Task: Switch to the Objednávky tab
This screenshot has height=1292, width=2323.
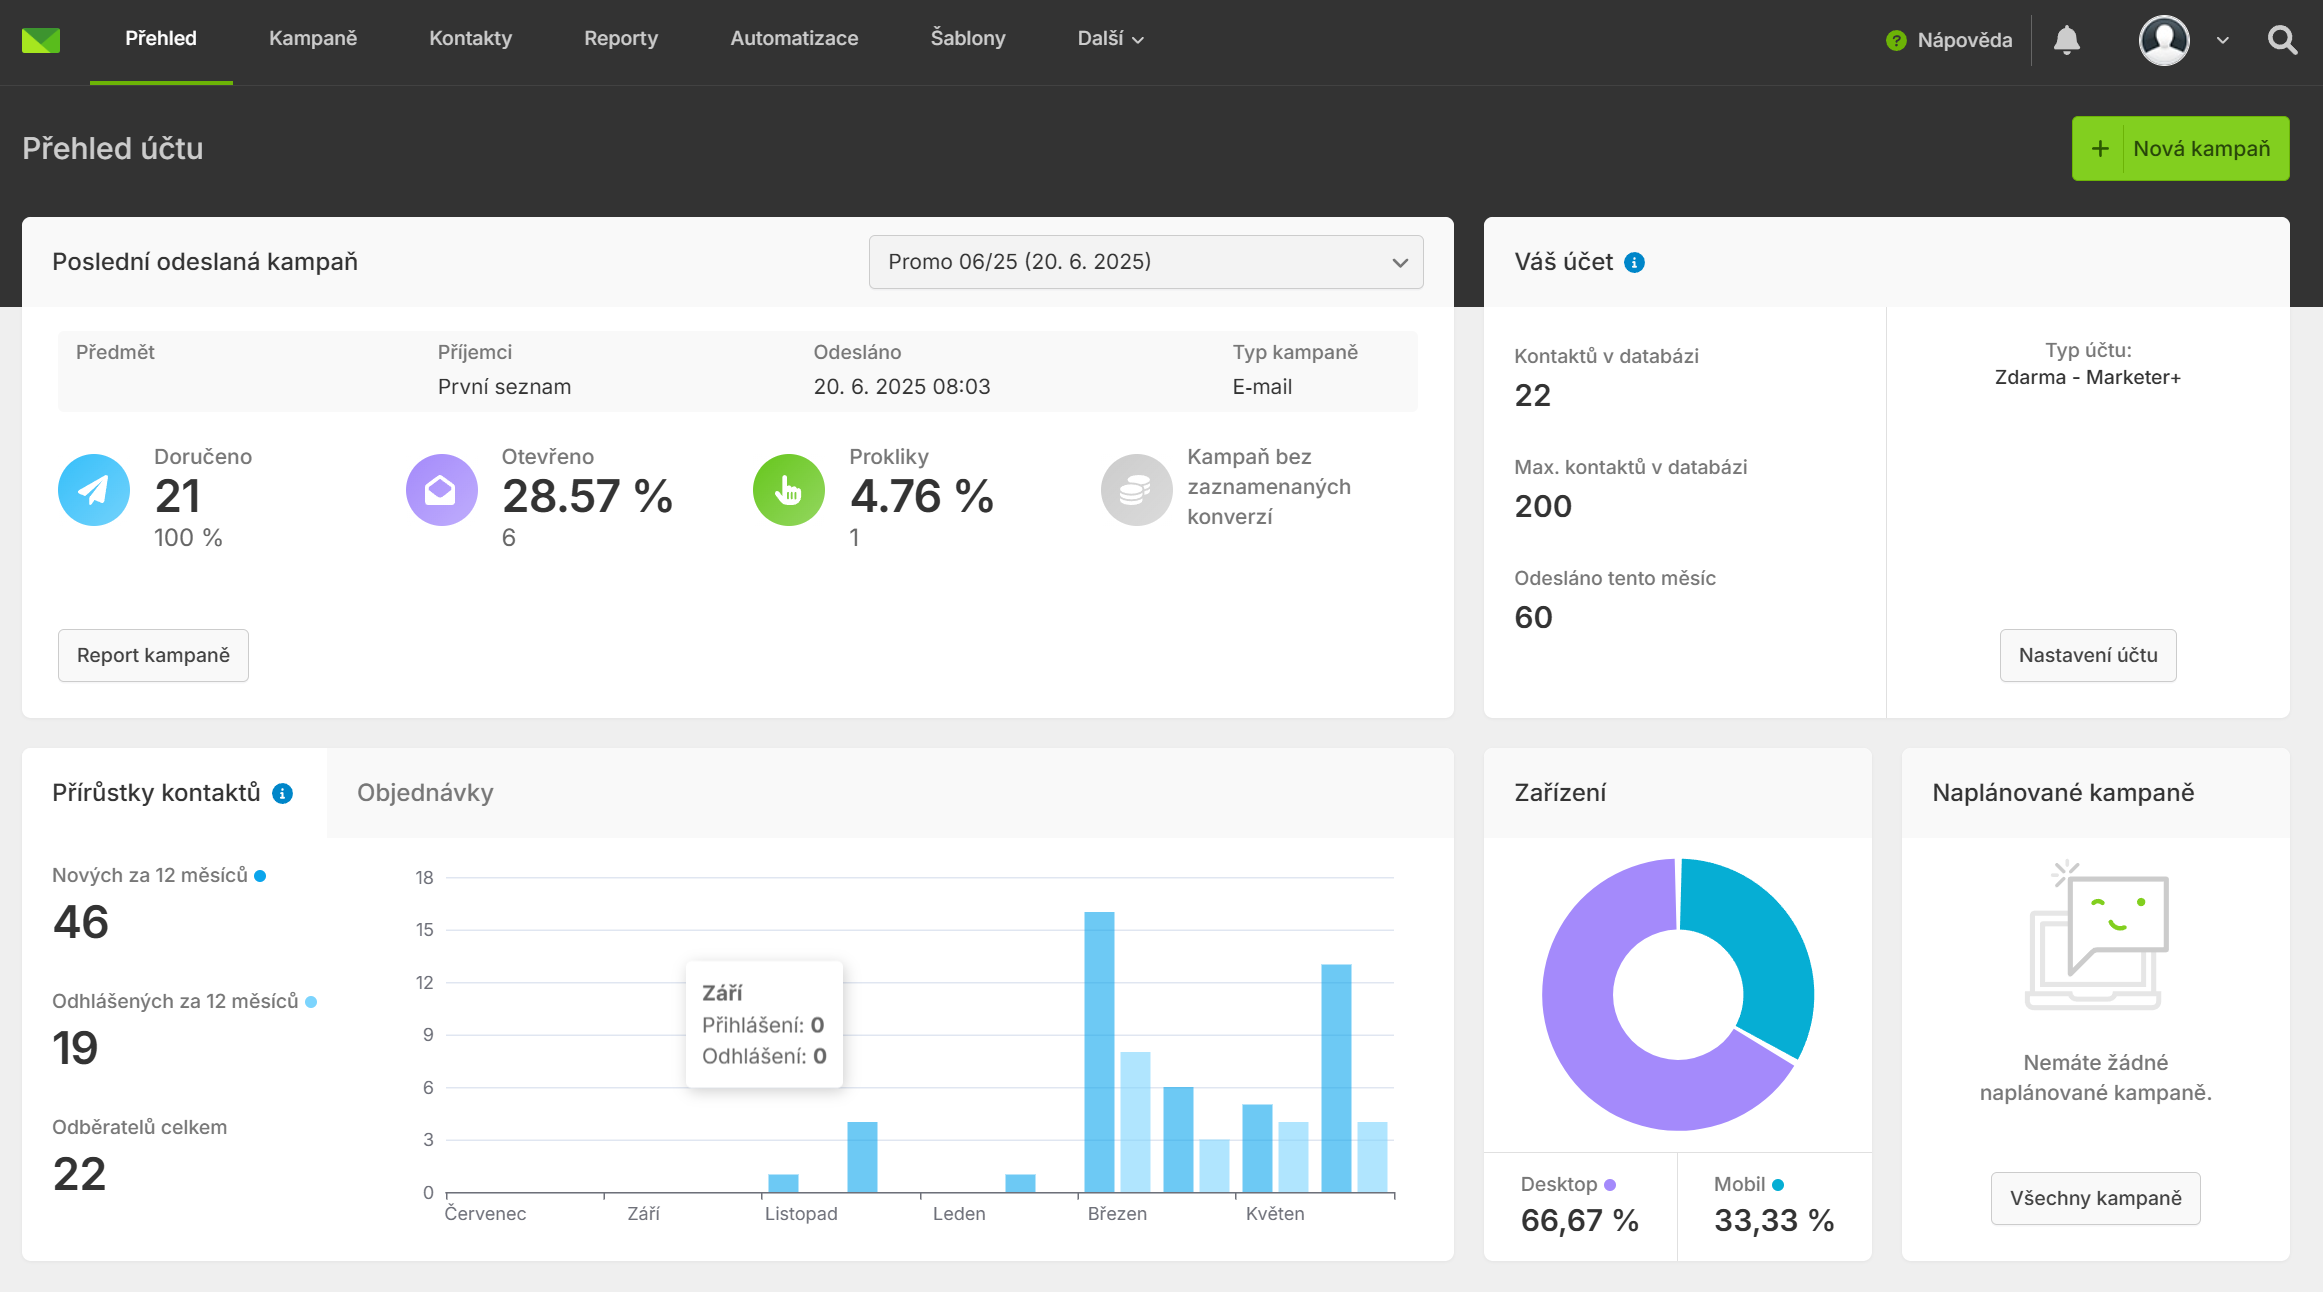Action: [425, 793]
